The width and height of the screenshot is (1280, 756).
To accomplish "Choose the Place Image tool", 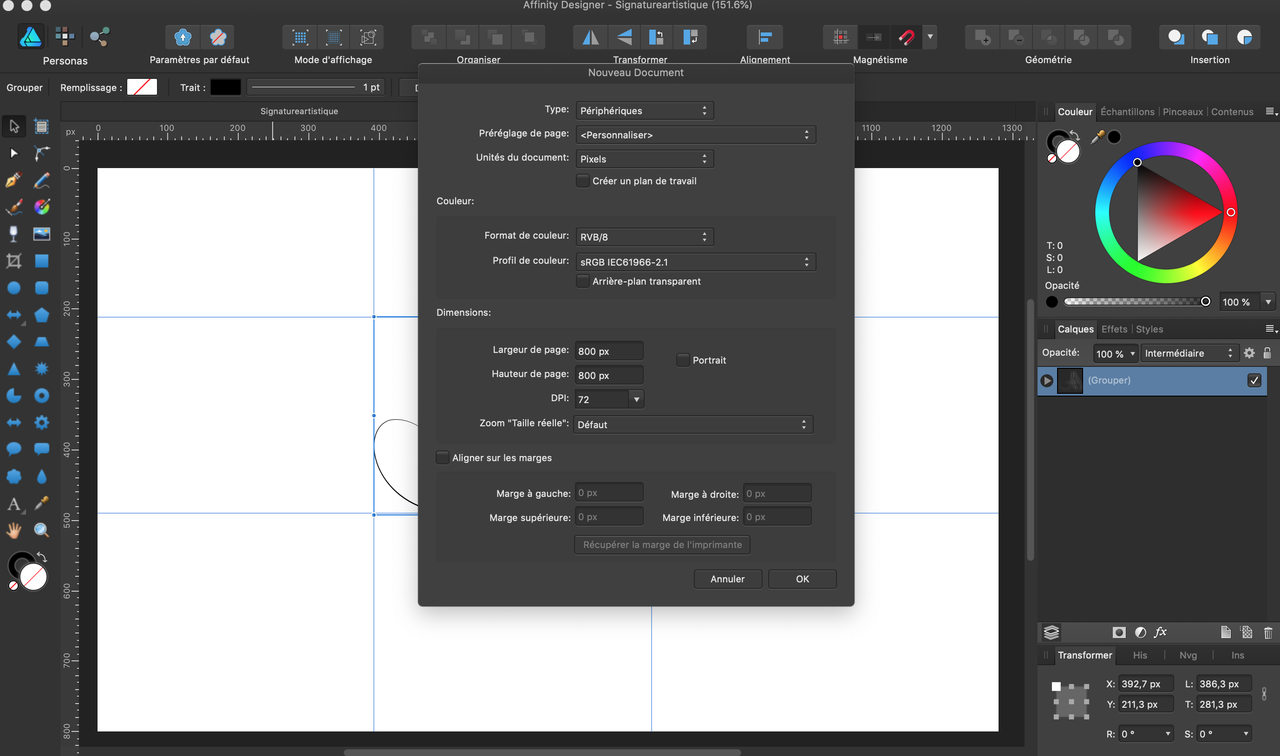I will click(x=42, y=234).
